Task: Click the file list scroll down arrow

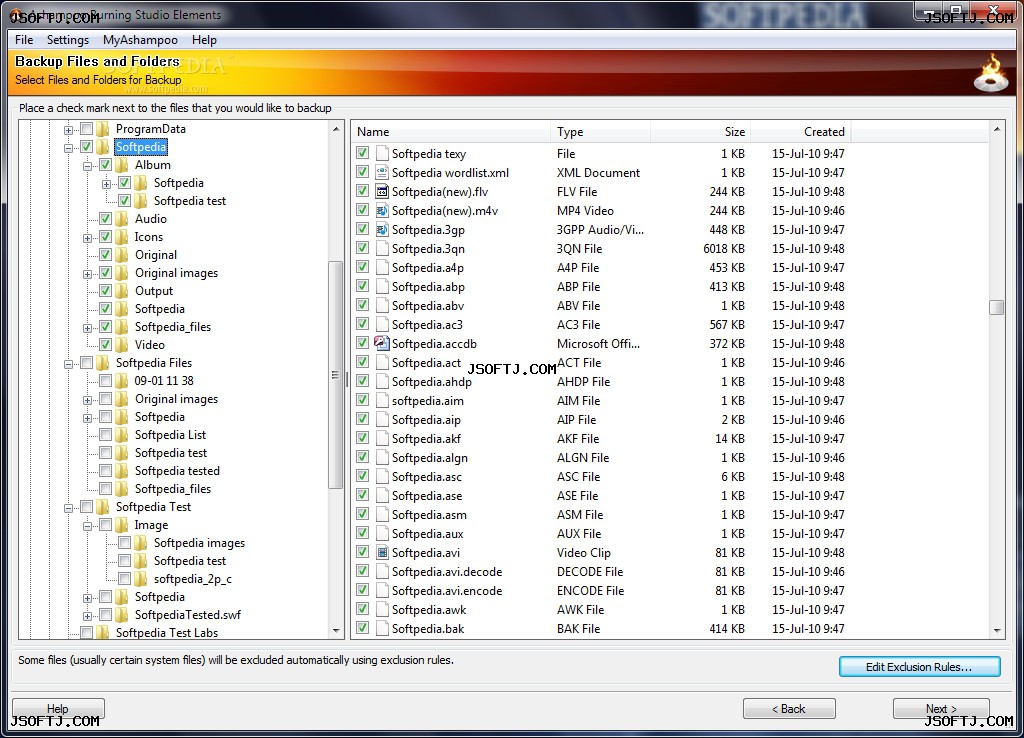Action: pyautogui.click(x=997, y=631)
